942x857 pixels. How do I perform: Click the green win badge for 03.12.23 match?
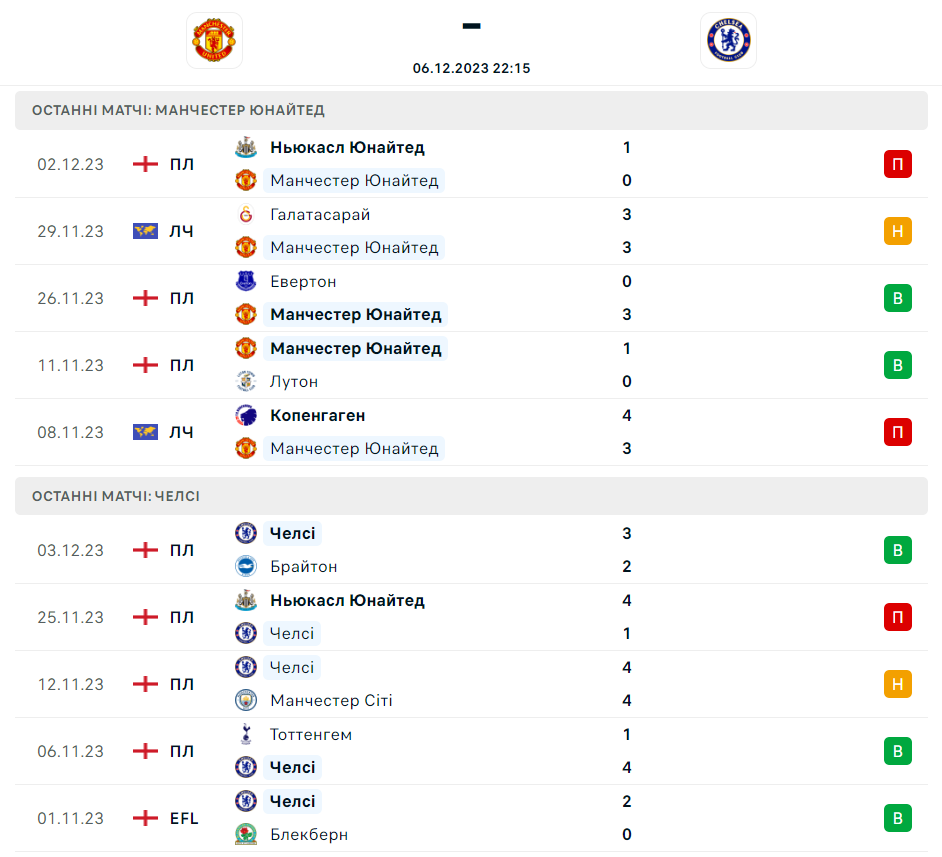897,550
